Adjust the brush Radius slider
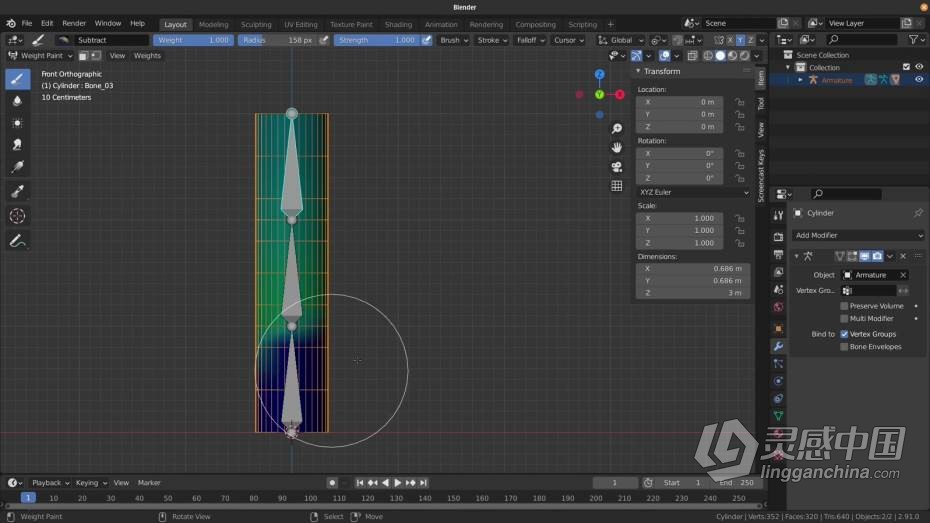This screenshot has width=930, height=523. (277, 40)
